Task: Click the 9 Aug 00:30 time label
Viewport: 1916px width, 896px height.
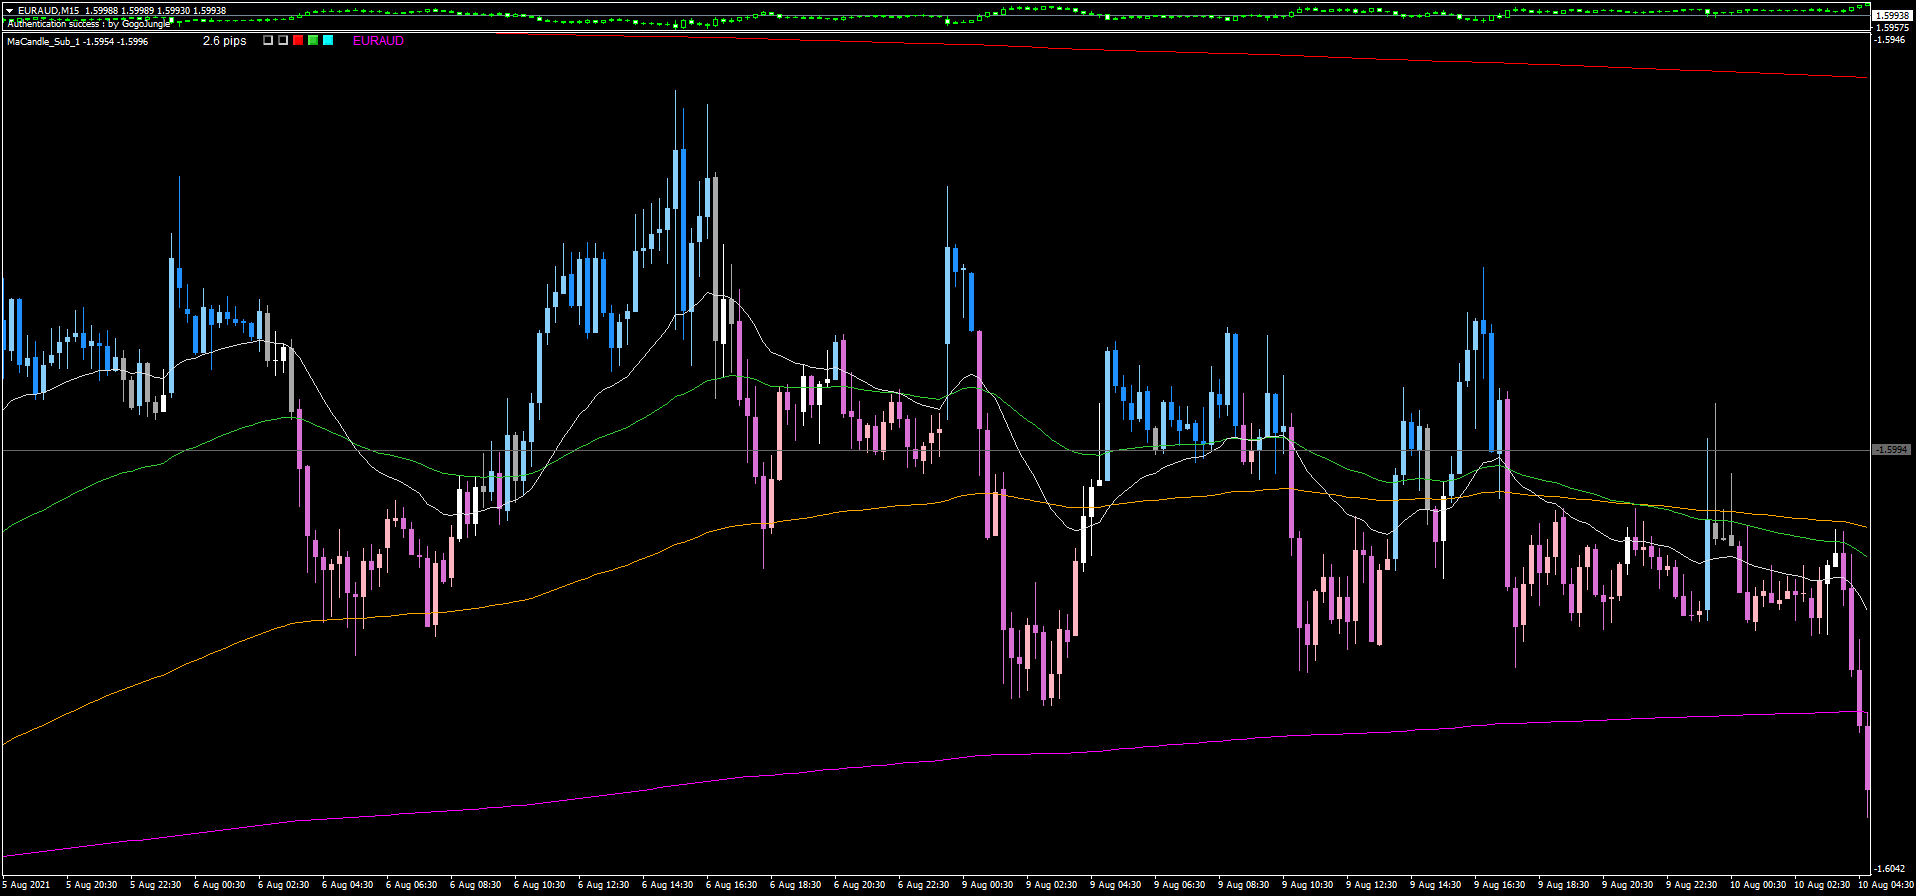Action: pyautogui.click(x=987, y=885)
